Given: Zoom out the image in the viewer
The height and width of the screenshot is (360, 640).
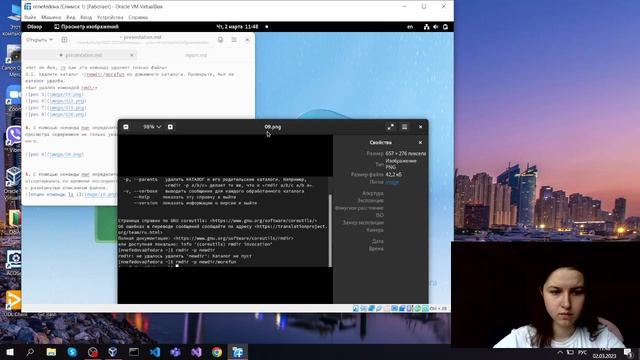Looking at the screenshot, I should [126, 127].
